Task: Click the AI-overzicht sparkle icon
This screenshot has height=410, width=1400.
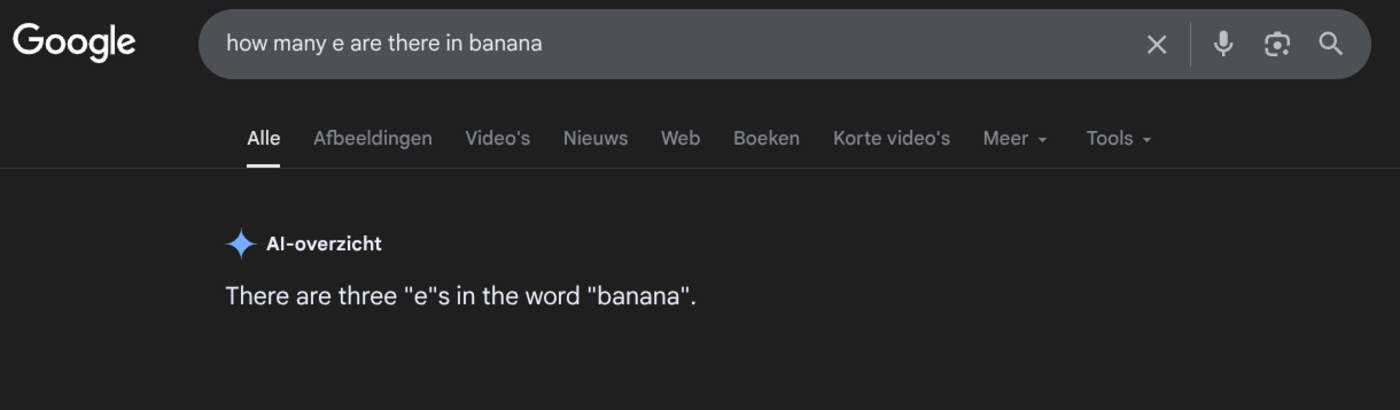Action: tap(241, 243)
